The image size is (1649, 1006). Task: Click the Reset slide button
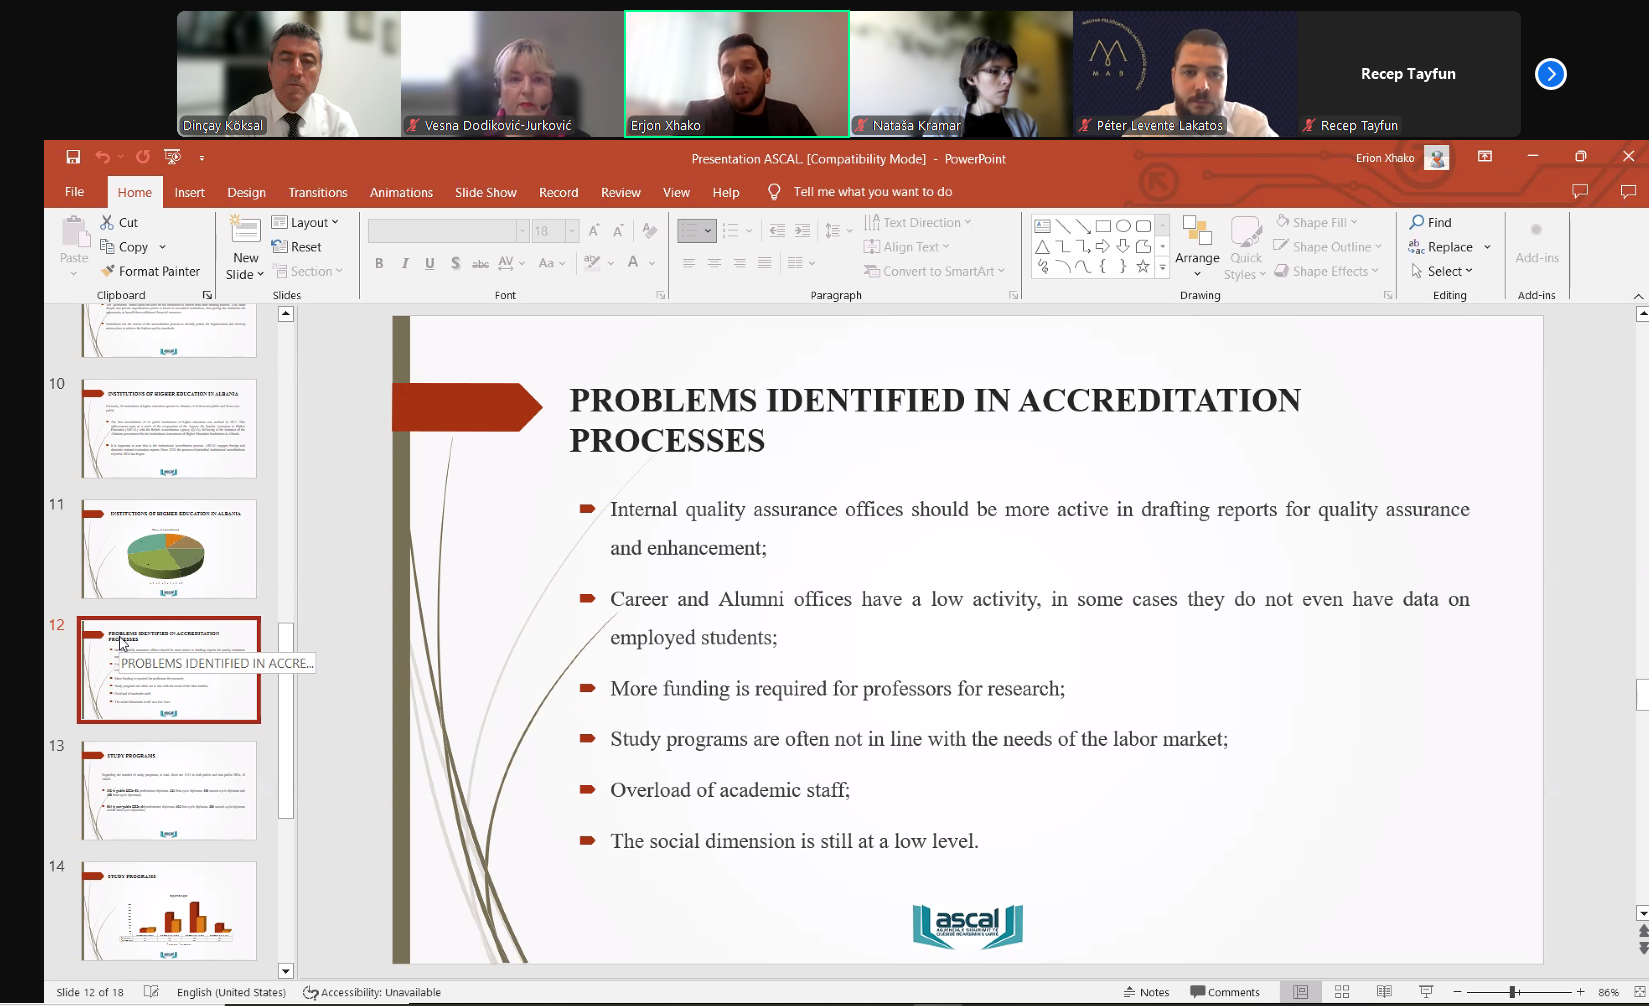pyautogui.click(x=297, y=247)
